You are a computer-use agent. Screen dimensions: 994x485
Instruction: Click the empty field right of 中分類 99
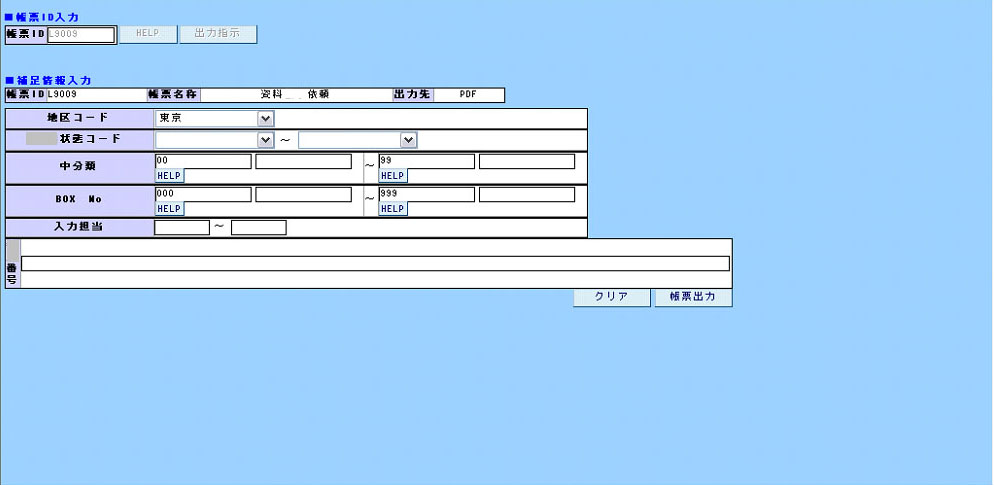tap(527, 161)
